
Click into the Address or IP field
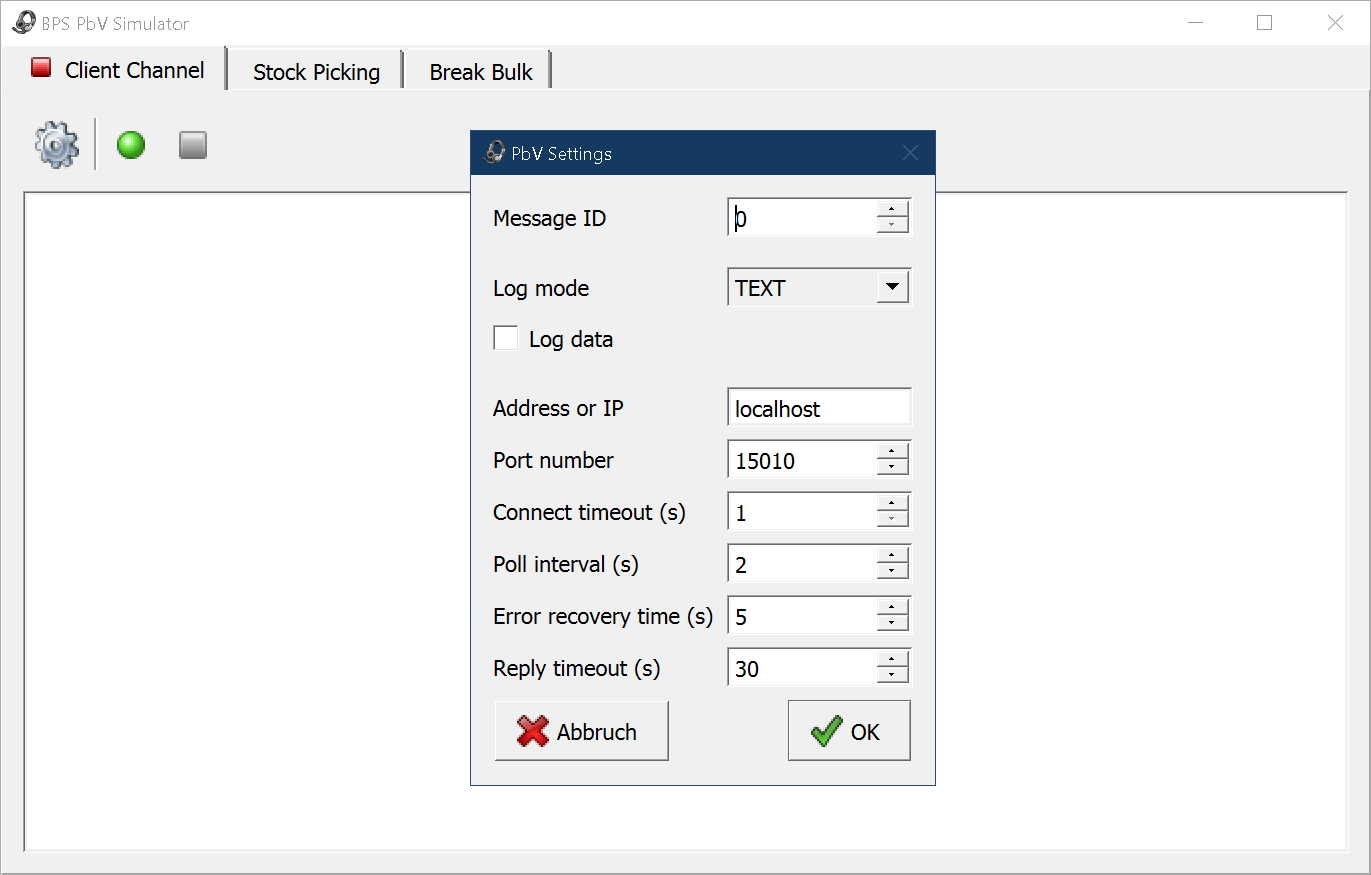click(818, 408)
